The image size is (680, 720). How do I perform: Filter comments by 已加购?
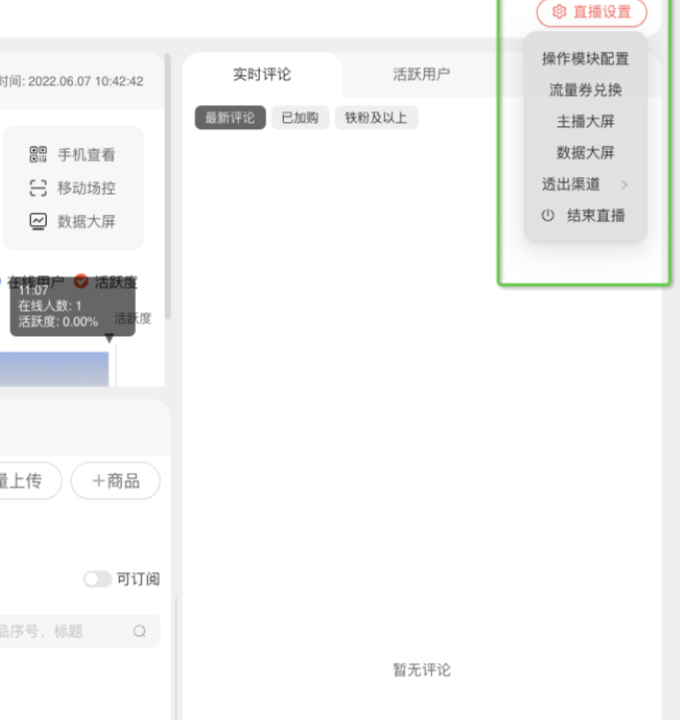click(x=300, y=118)
